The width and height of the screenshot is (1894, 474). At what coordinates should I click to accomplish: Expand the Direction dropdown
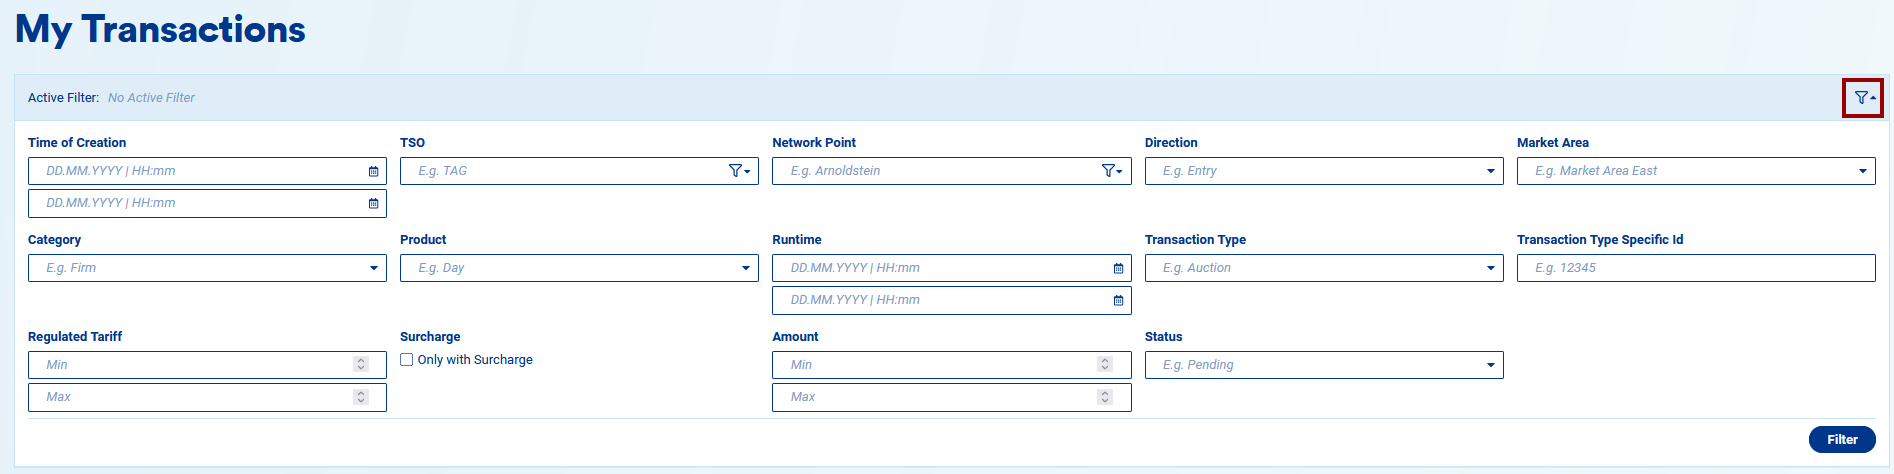tap(1490, 171)
